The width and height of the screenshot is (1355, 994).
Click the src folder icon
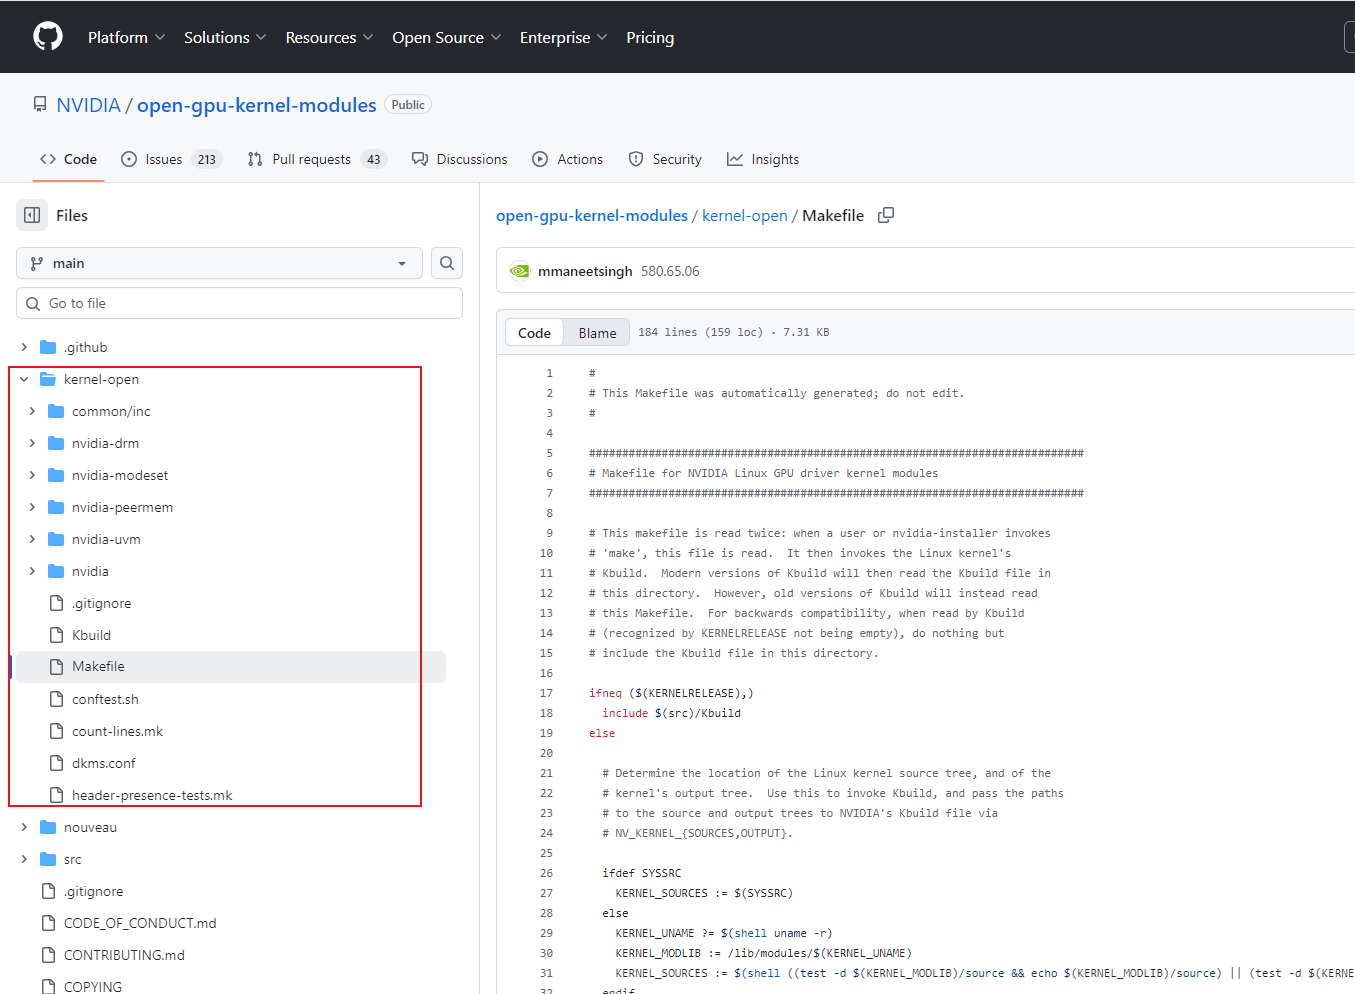point(48,859)
